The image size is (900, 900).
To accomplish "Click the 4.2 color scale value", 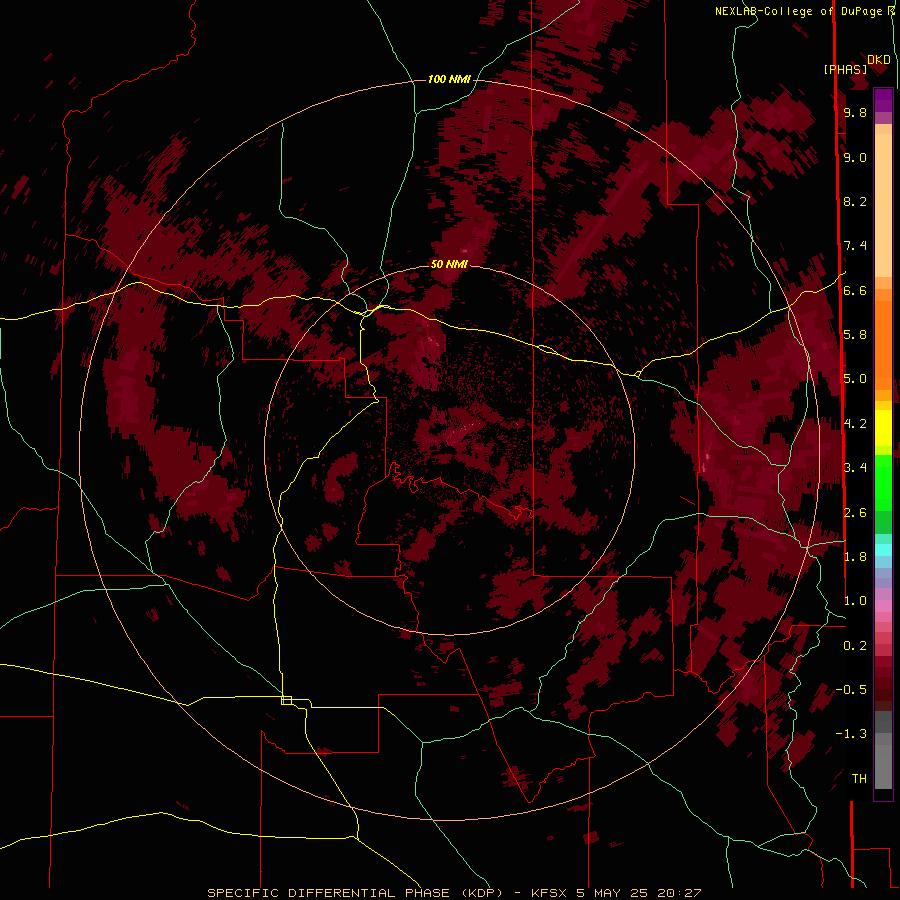I will click(855, 424).
